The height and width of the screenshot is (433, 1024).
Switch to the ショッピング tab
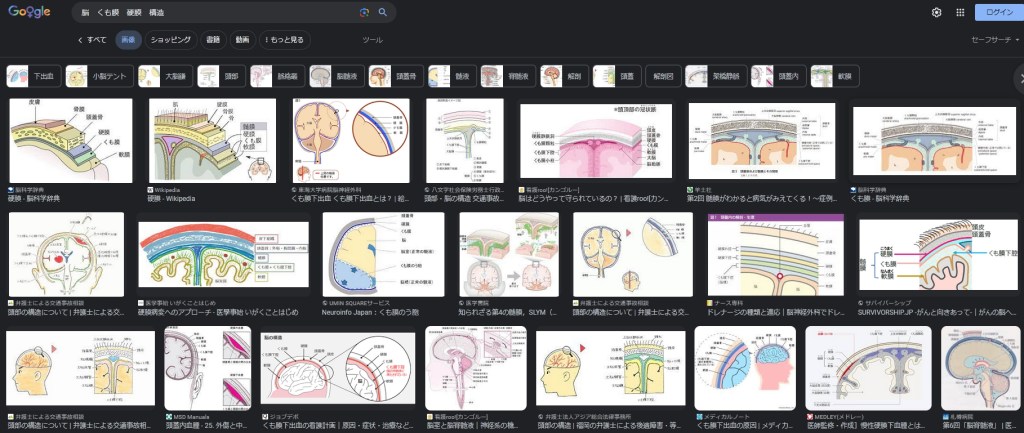click(x=170, y=40)
